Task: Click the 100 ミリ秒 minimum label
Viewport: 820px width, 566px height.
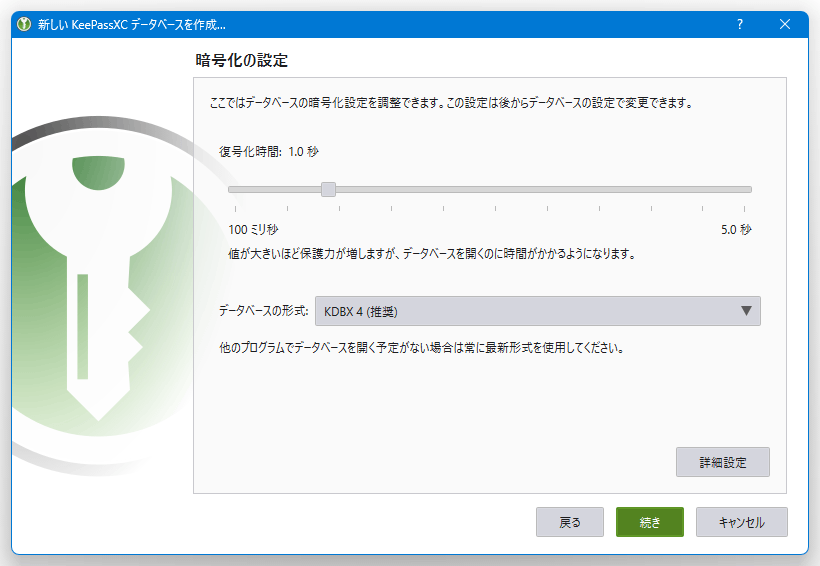Action: click(x=254, y=230)
